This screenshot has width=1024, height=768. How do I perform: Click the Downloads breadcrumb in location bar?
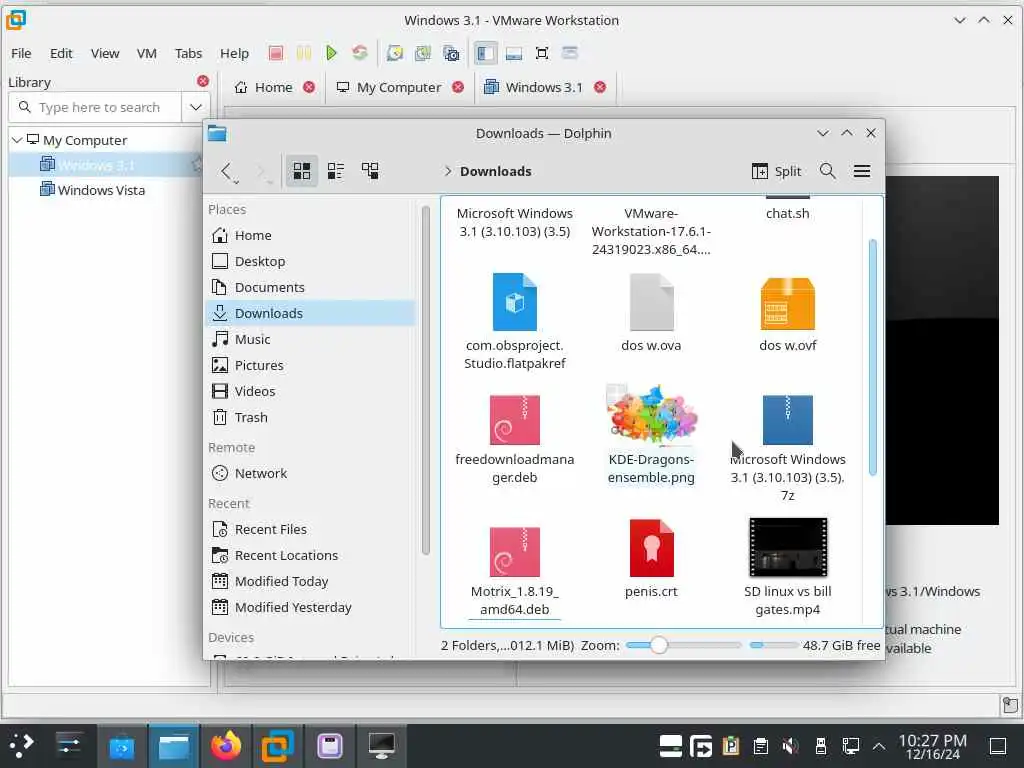[x=496, y=171]
